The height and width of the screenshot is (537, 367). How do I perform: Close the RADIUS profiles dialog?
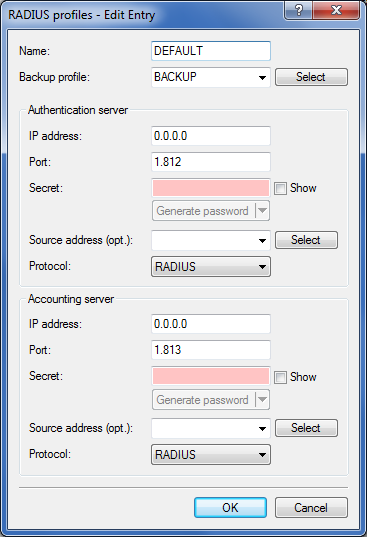pos(336,10)
